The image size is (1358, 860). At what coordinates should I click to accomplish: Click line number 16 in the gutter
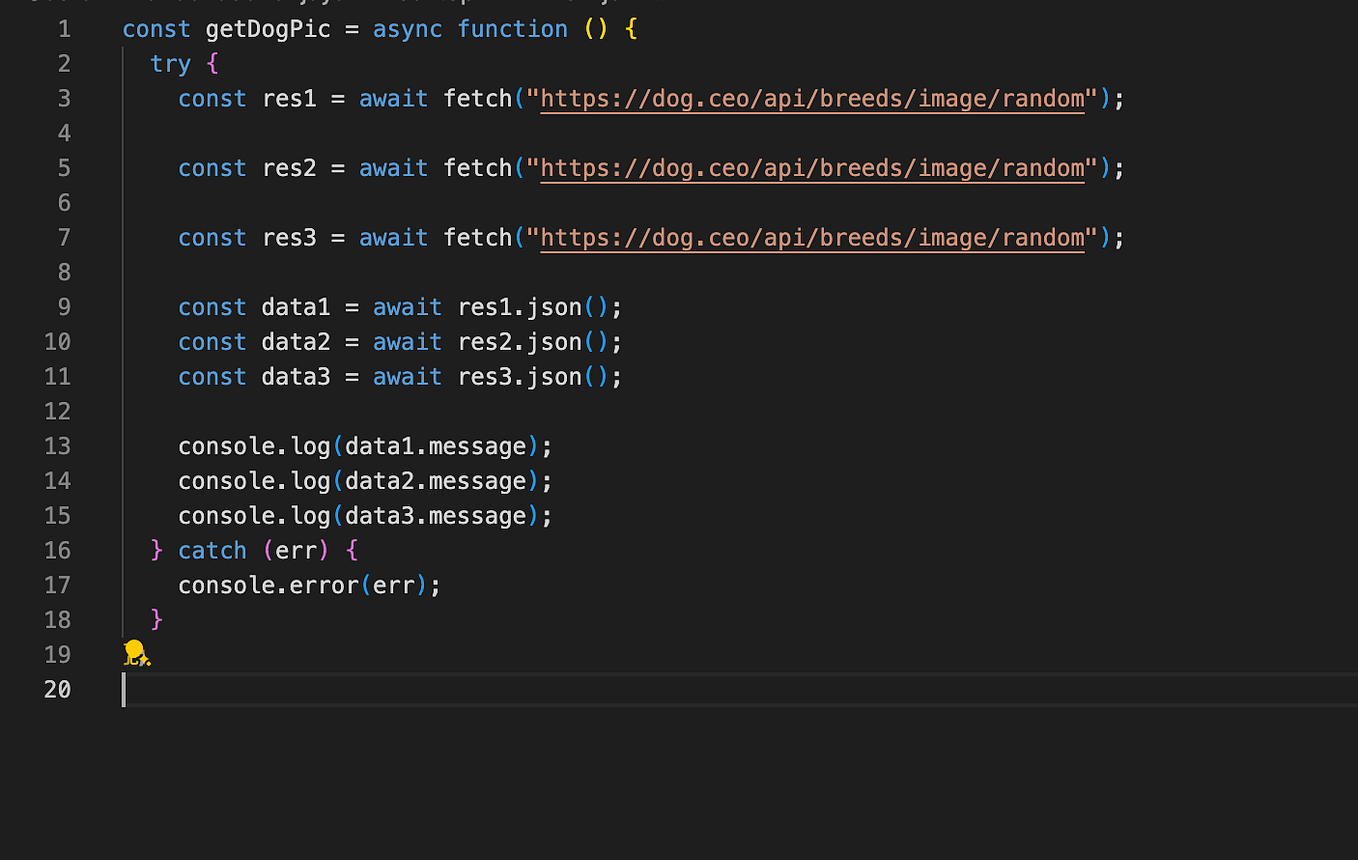58,550
